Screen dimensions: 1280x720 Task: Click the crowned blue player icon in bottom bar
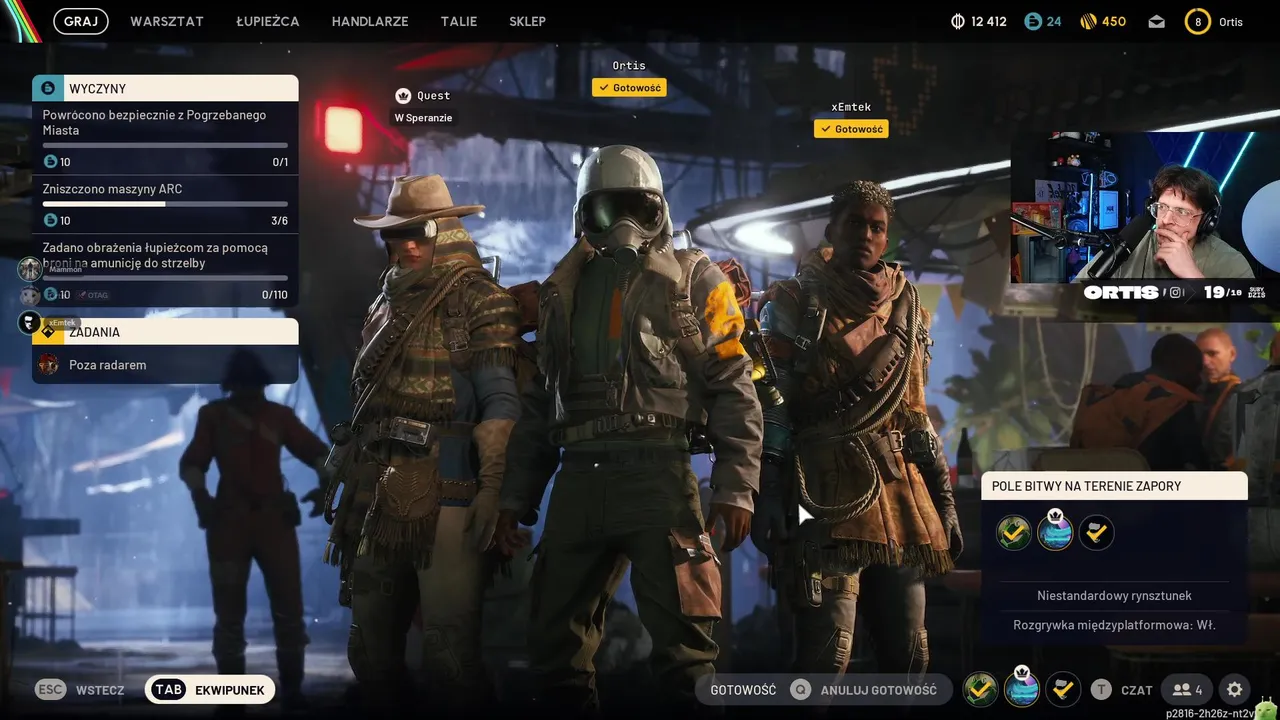point(1022,688)
